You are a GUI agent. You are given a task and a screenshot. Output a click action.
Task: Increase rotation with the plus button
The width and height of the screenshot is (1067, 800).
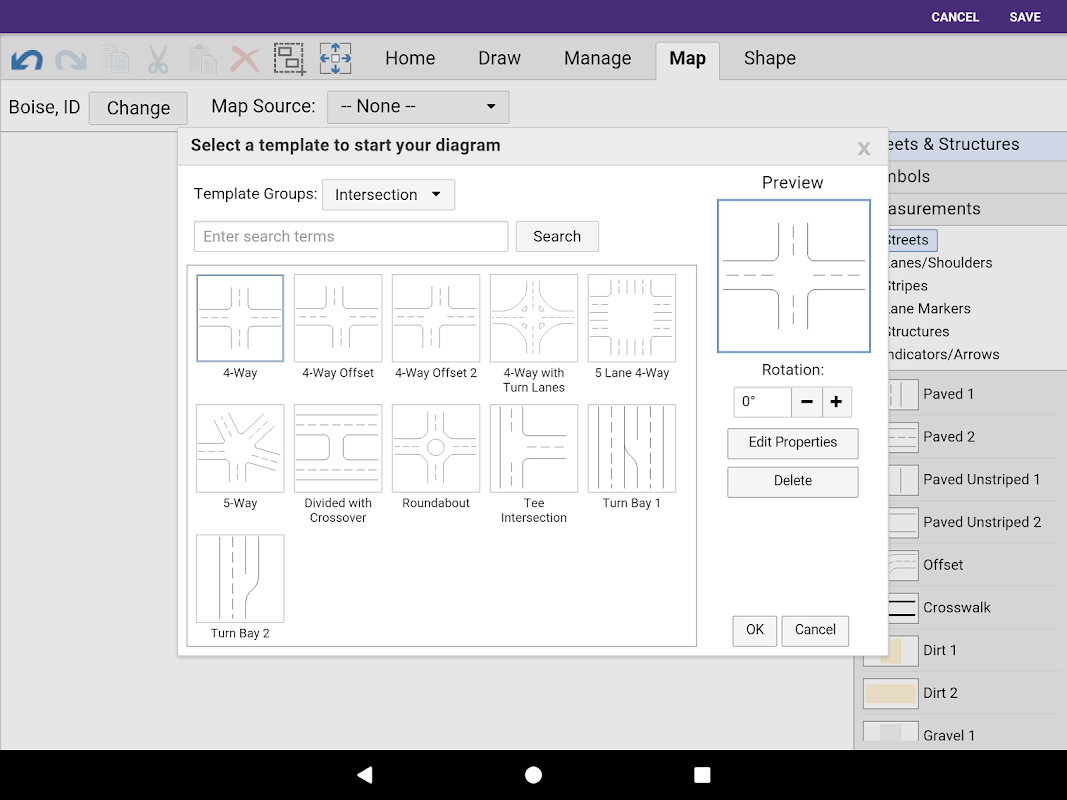point(837,402)
